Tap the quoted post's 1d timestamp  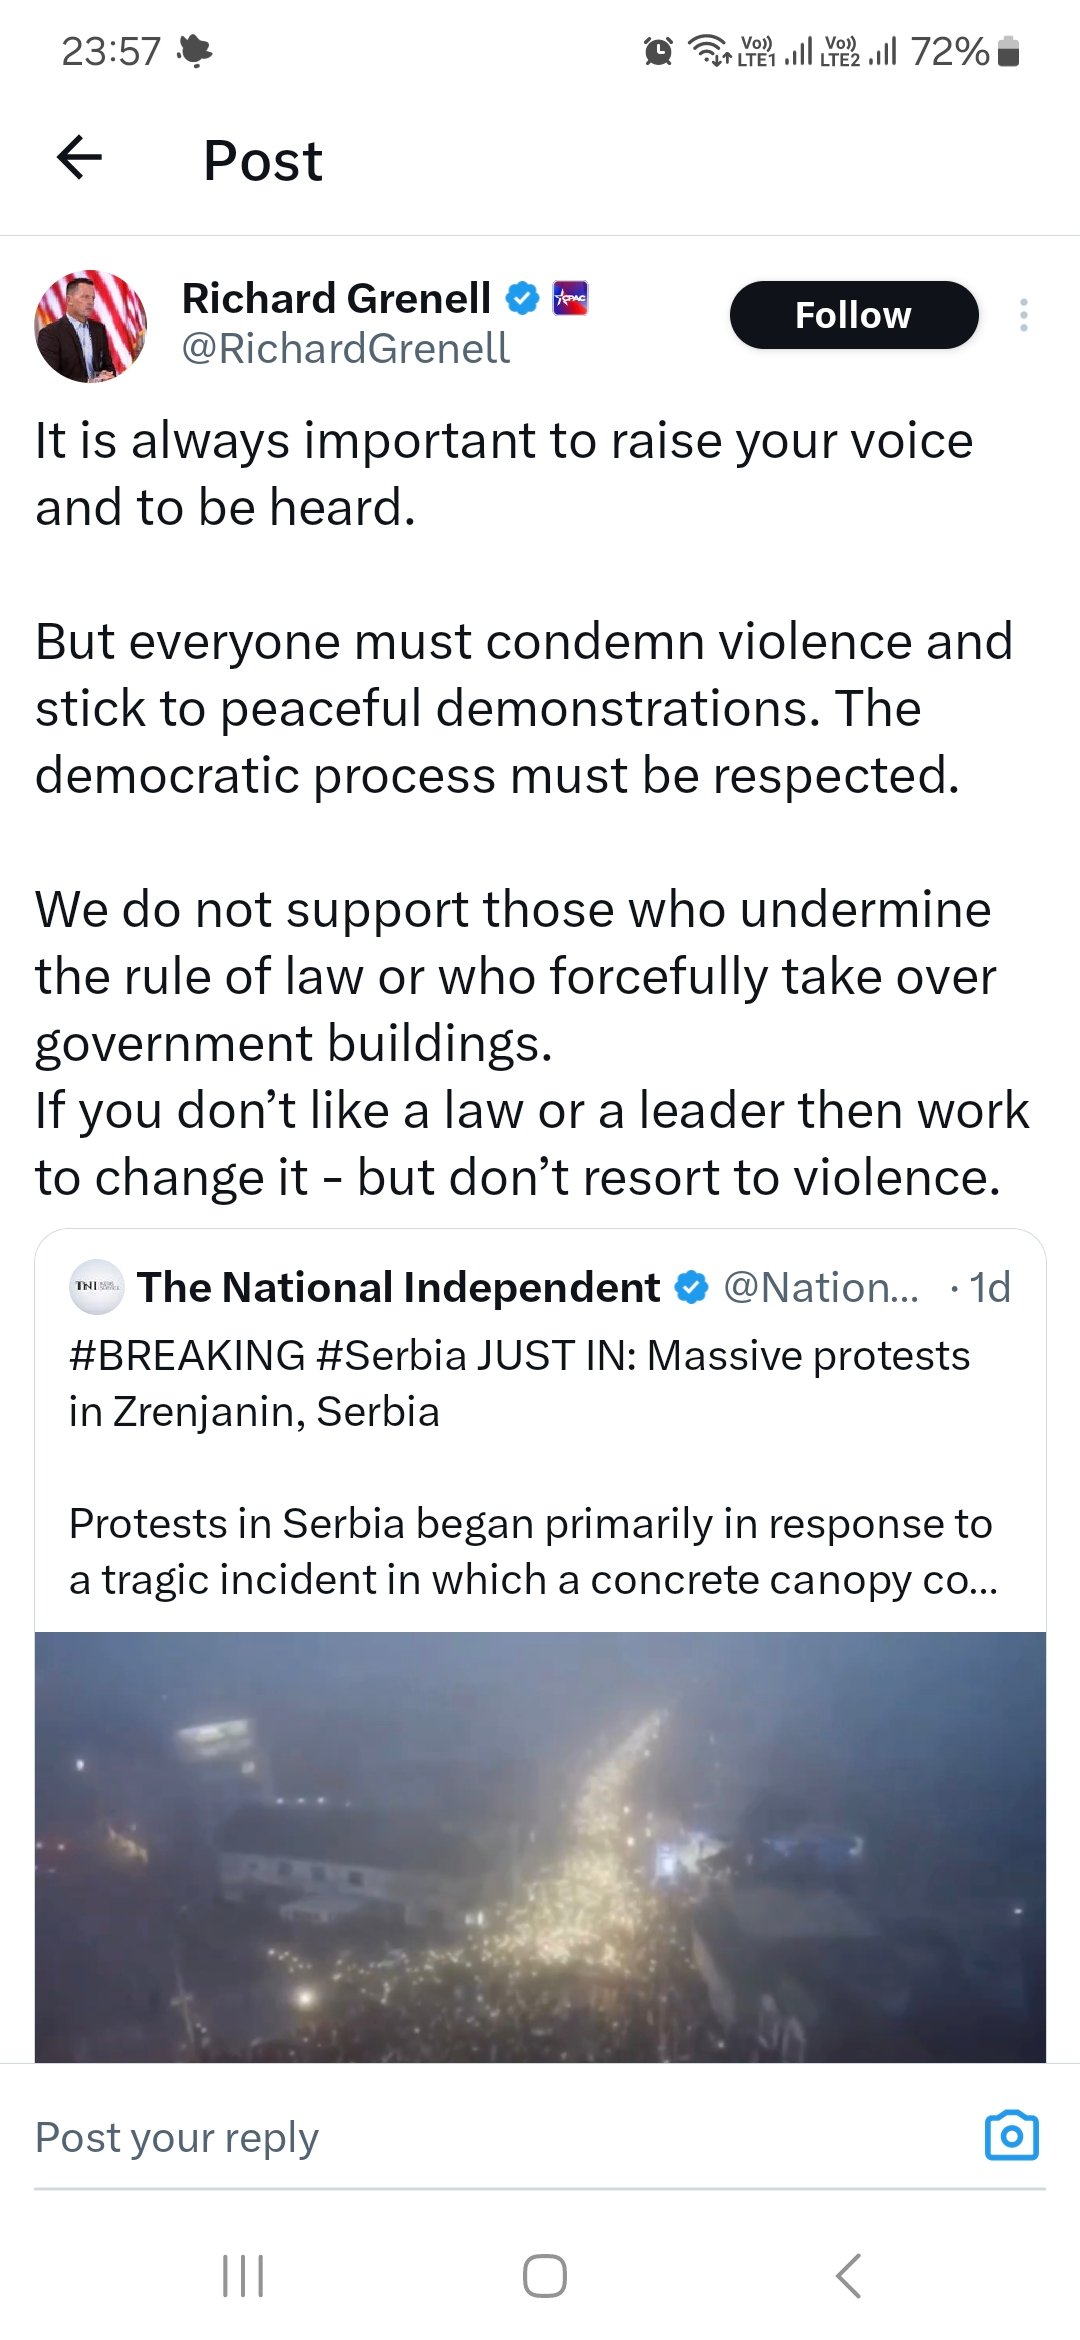click(x=990, y=1287)
